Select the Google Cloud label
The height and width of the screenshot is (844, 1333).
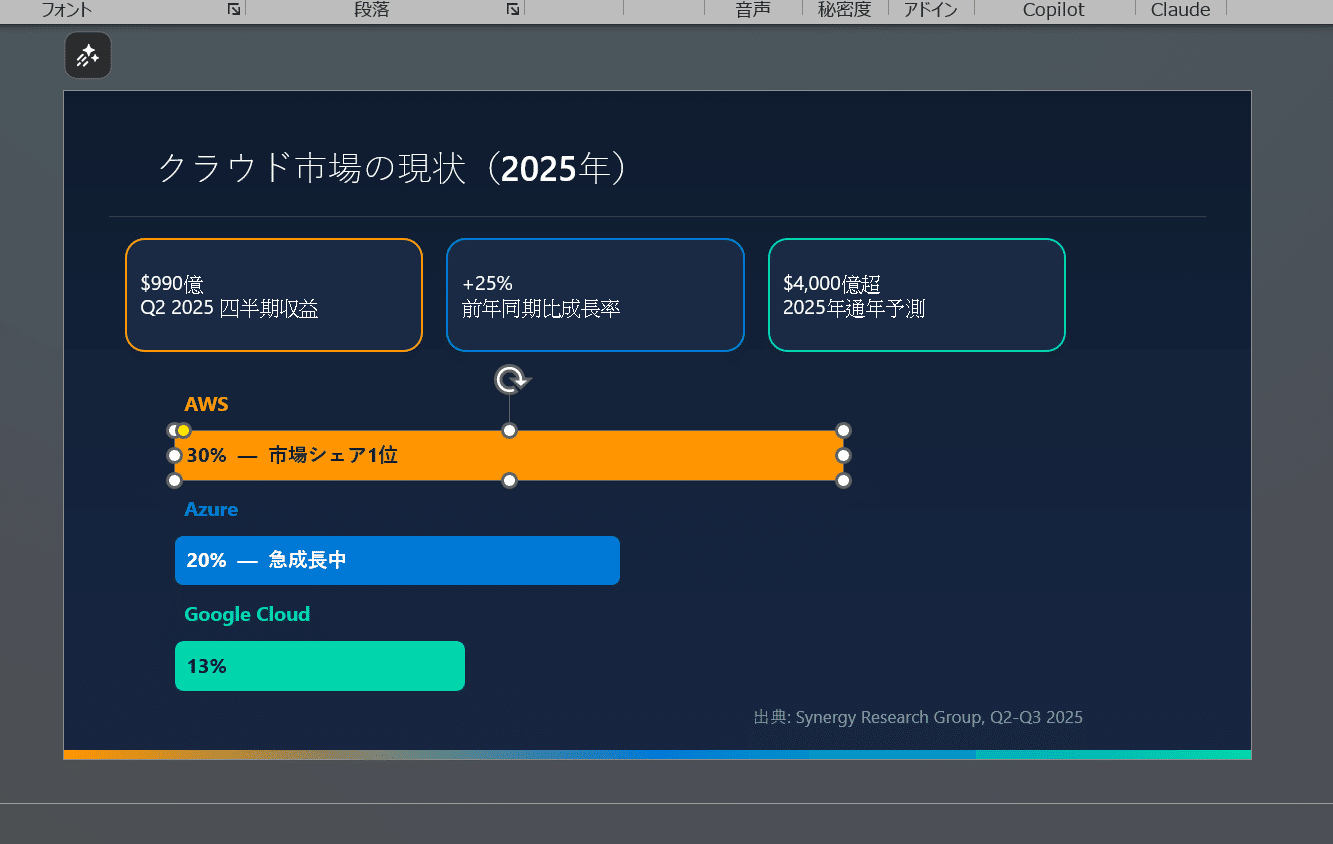point(247,615)
